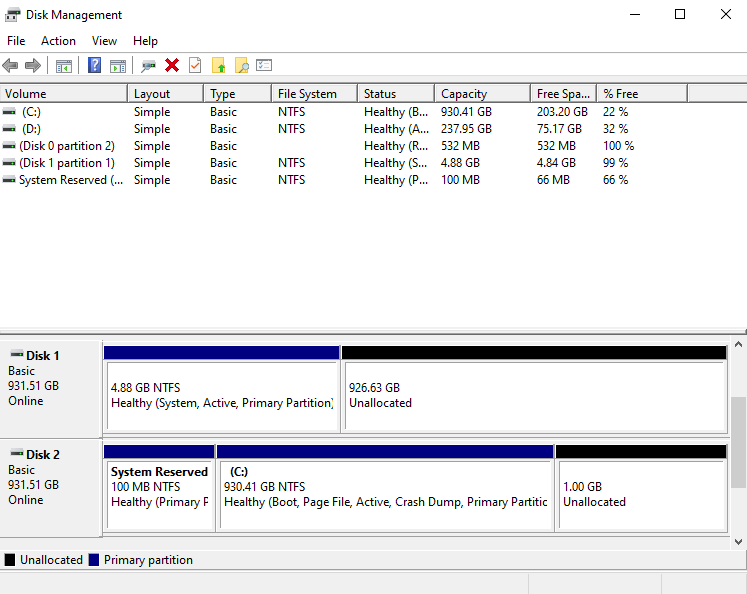Click the Disk Management title bar app icon
747x594 pixels.
click(12, 15)
